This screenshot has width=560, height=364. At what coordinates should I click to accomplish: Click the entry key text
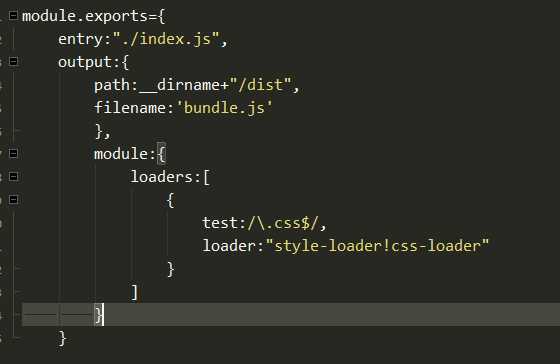click(x=81, y=39)
